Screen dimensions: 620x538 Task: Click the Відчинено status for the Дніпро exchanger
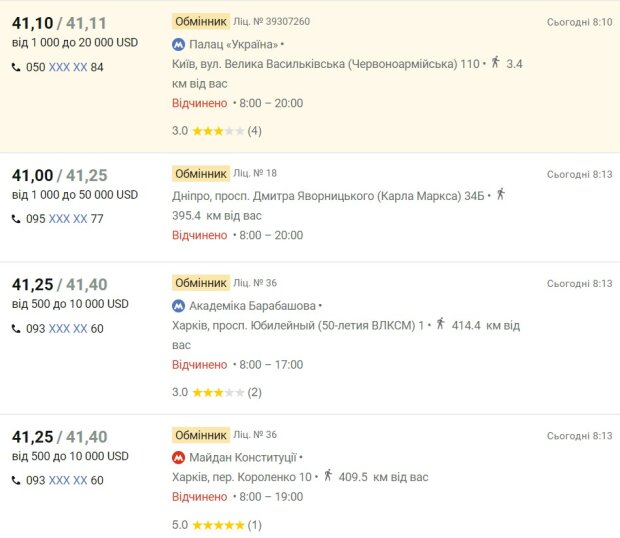point(199,235)
